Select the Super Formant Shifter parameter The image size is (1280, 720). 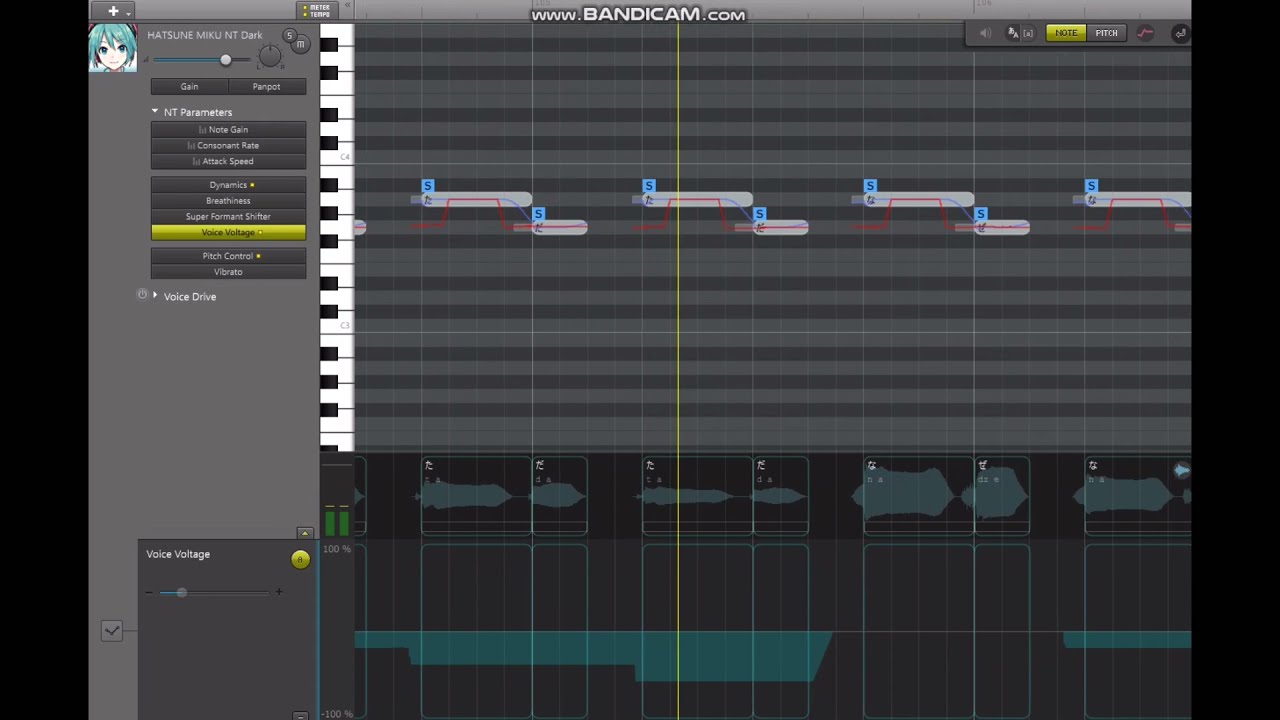[228, 216]
